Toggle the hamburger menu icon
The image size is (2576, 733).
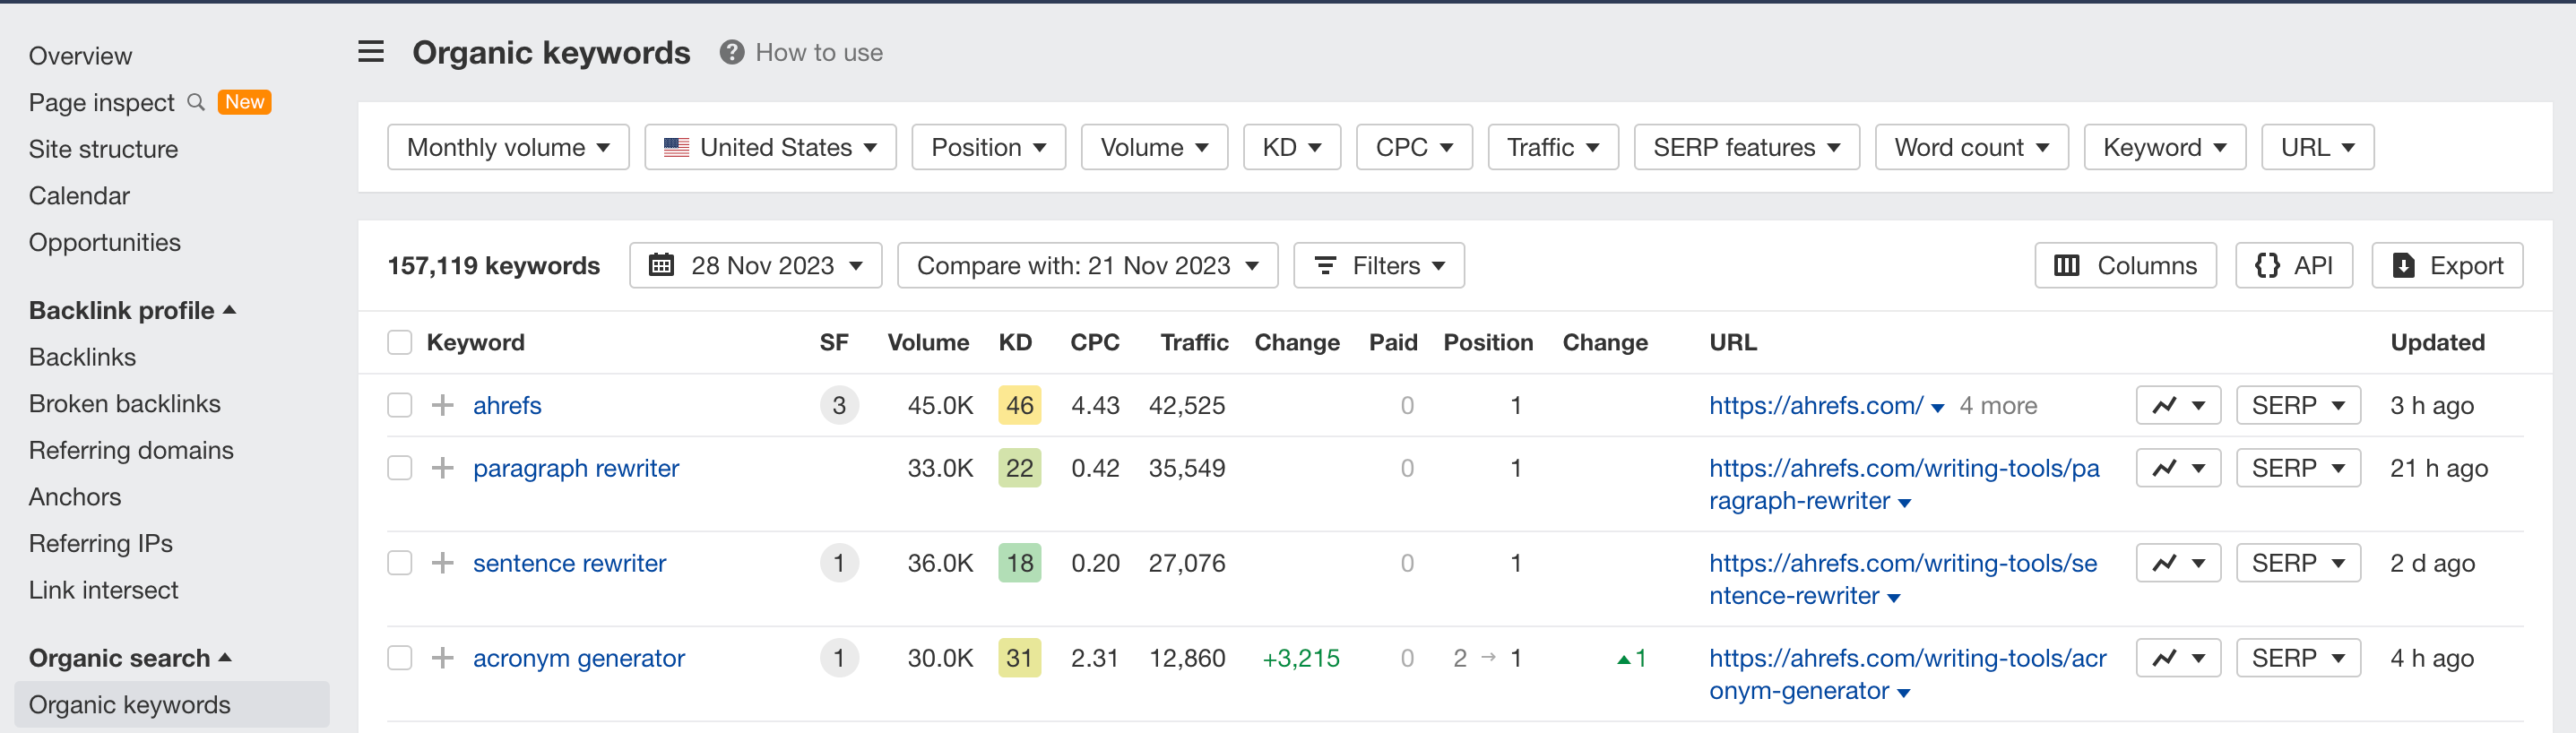click(371, 52)
